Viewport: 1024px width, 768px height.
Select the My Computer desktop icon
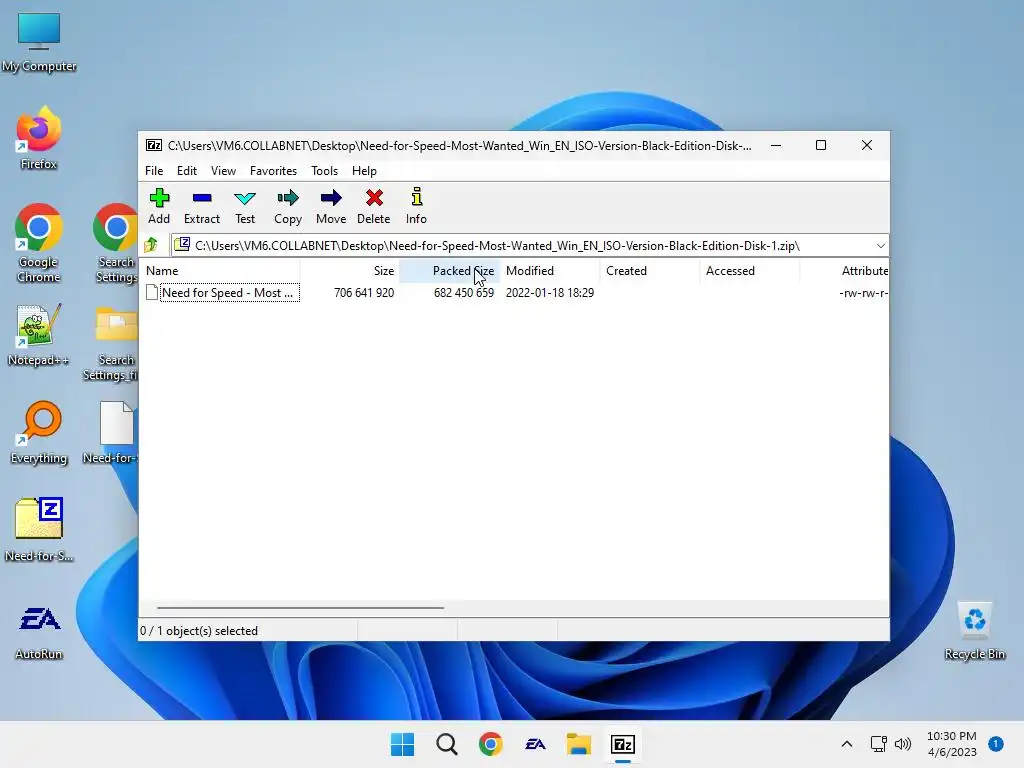39,42
